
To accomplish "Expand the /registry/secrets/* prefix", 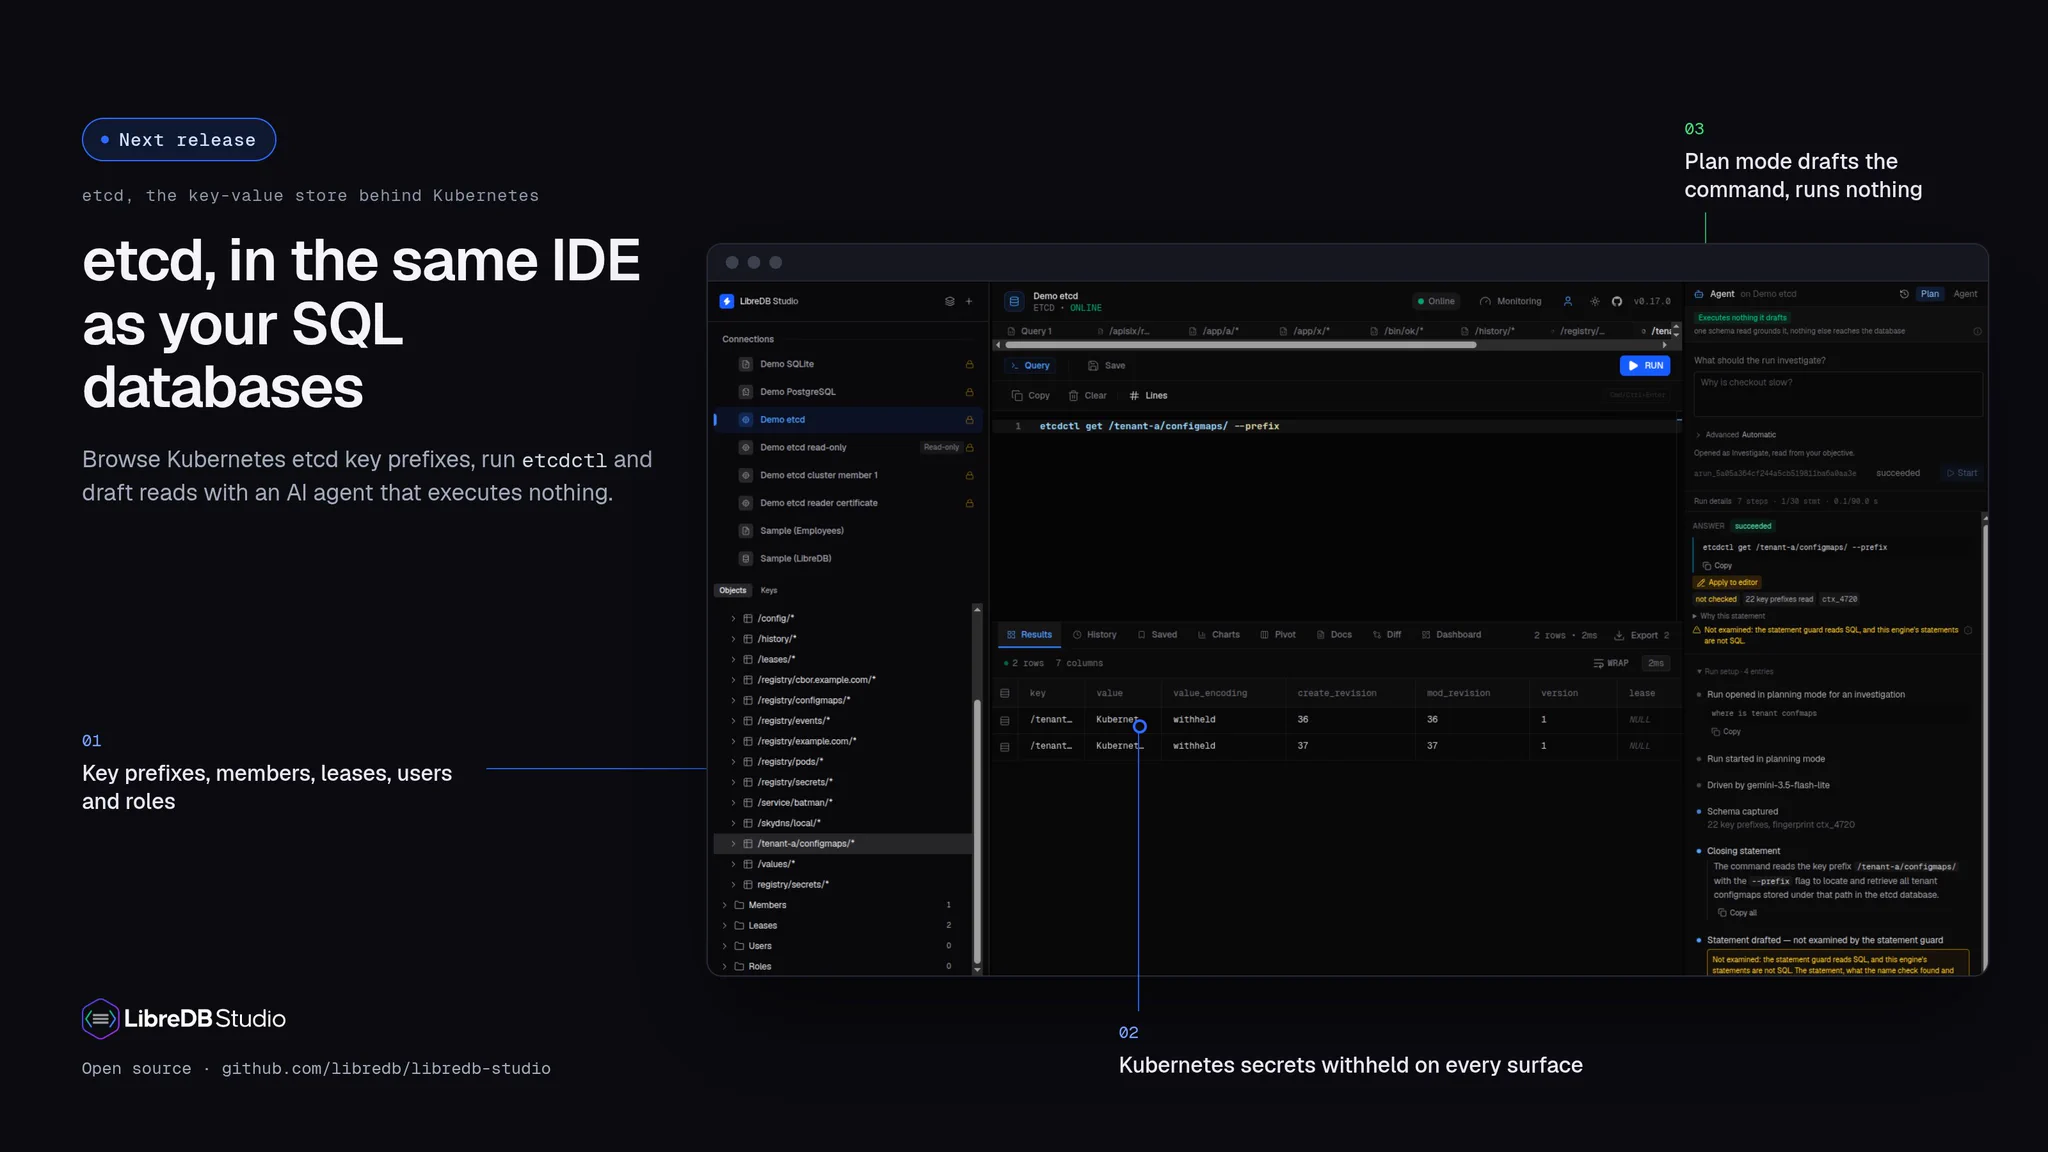I will (x=733, y=782).
